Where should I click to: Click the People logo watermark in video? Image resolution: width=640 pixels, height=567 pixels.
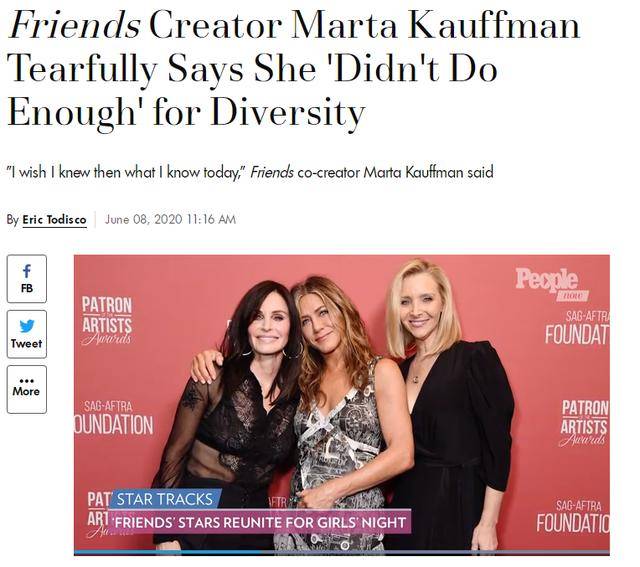[551, 284]
